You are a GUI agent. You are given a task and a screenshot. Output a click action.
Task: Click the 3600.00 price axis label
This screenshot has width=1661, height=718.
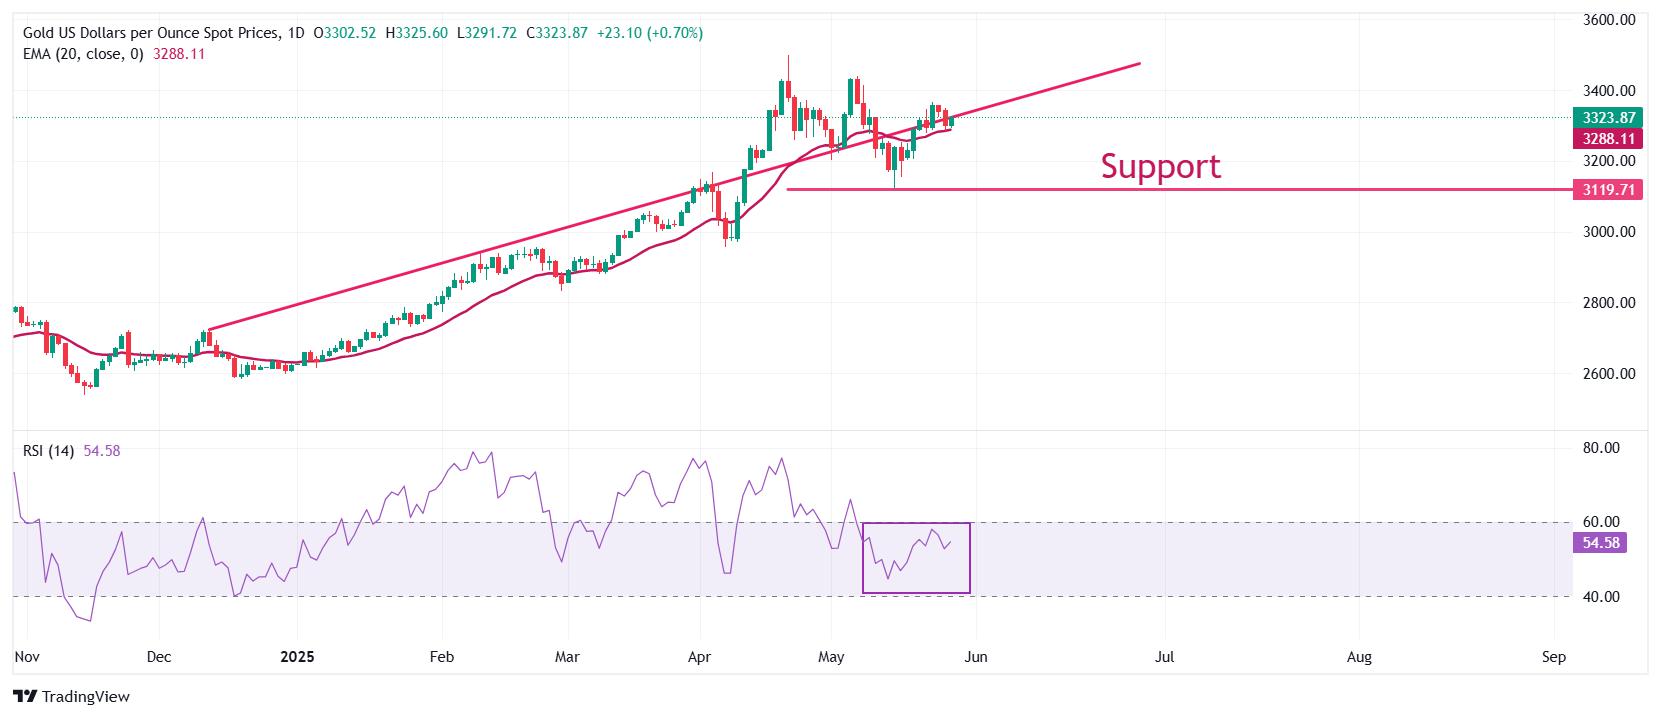(1610, 20)
